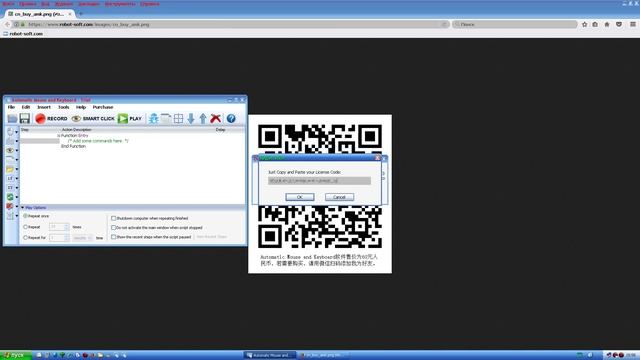
Task: Click the browser home icon
Action: click(x=607, y=24)
